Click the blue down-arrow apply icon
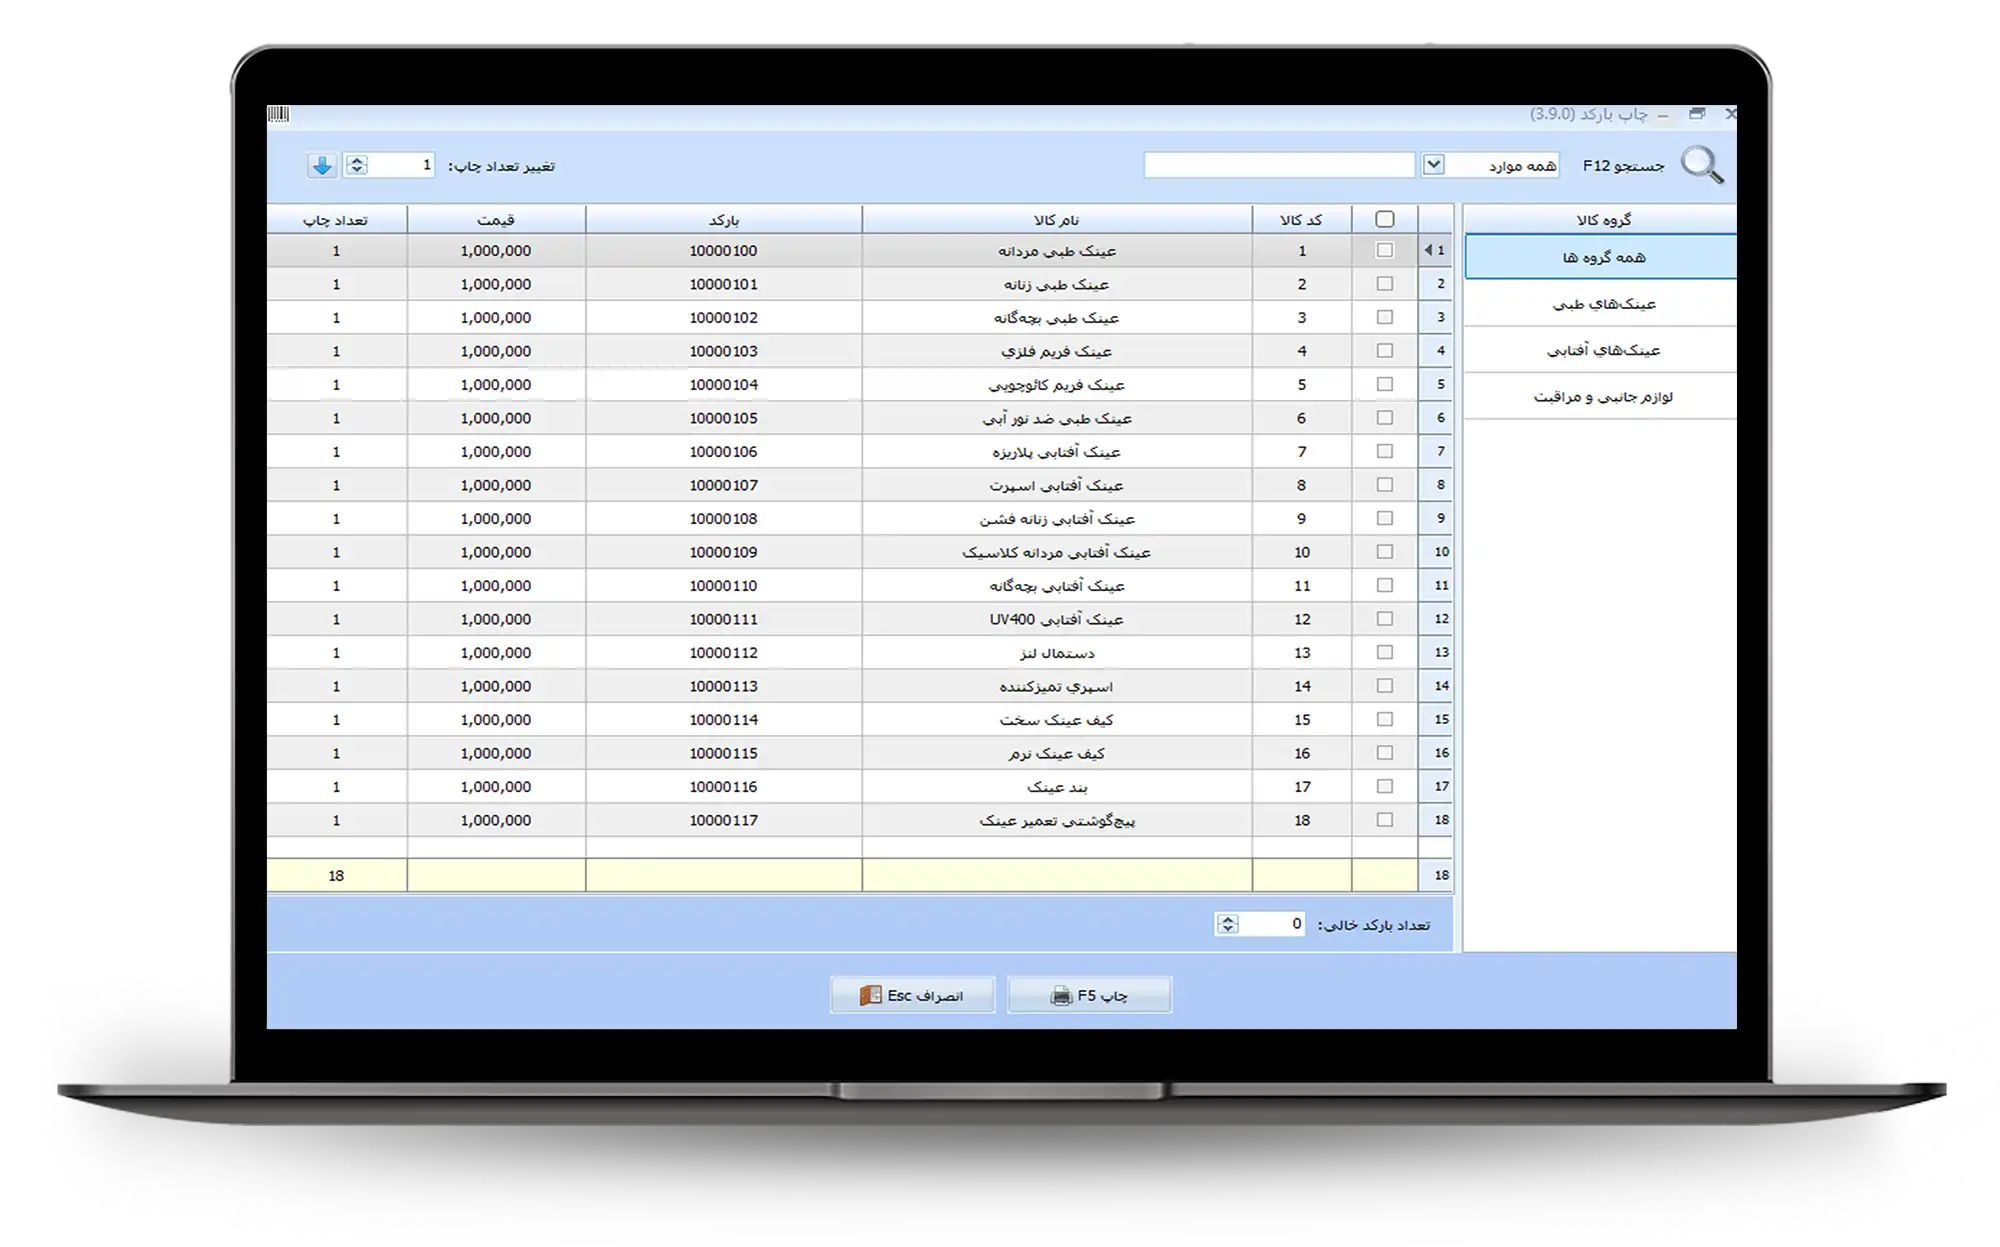The height and width of the screenshot is (1247, 2000). click(321, 166)
